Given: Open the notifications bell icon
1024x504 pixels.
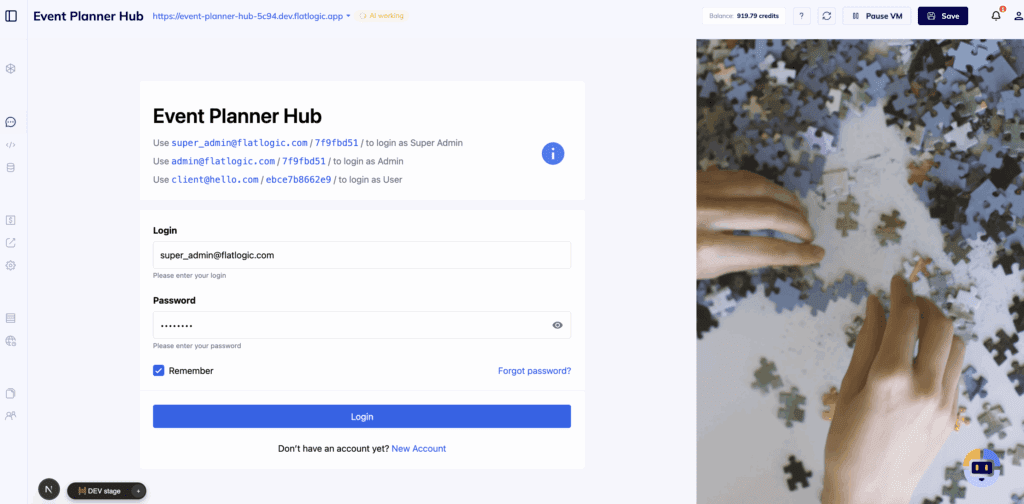Looking at the screenshot, I should [x=996, y=16].
